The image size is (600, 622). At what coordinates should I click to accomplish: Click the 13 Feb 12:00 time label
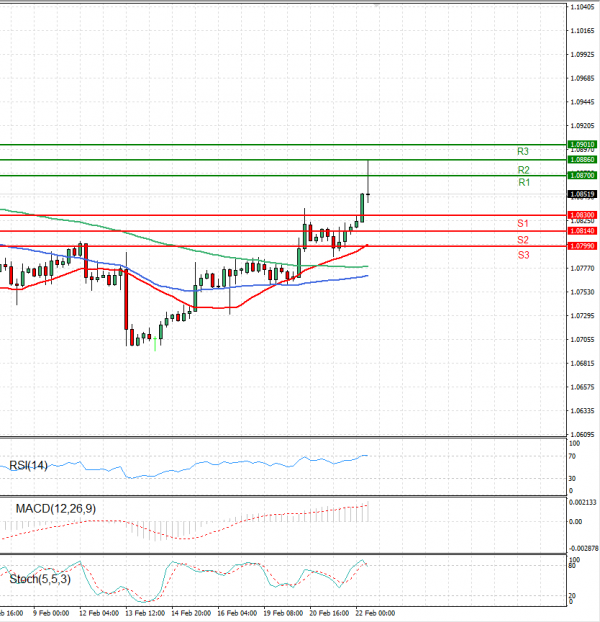pyautogui.click(x=145, y=613)
